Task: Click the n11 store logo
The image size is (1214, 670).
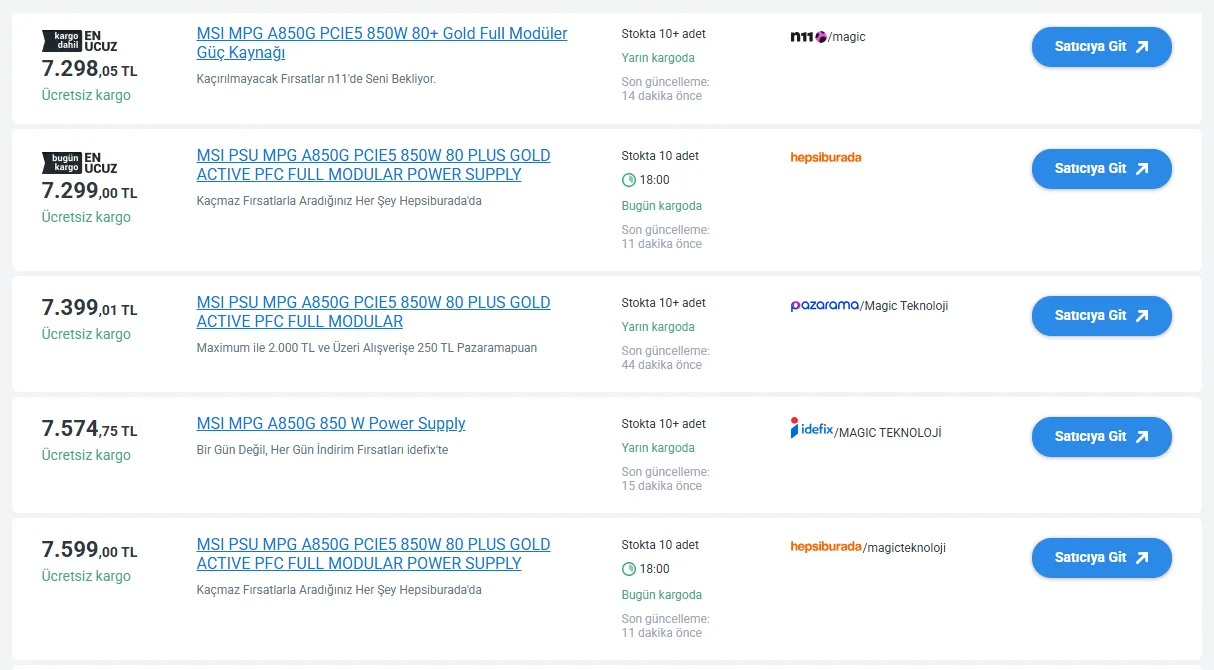Action: pos(808,37)
